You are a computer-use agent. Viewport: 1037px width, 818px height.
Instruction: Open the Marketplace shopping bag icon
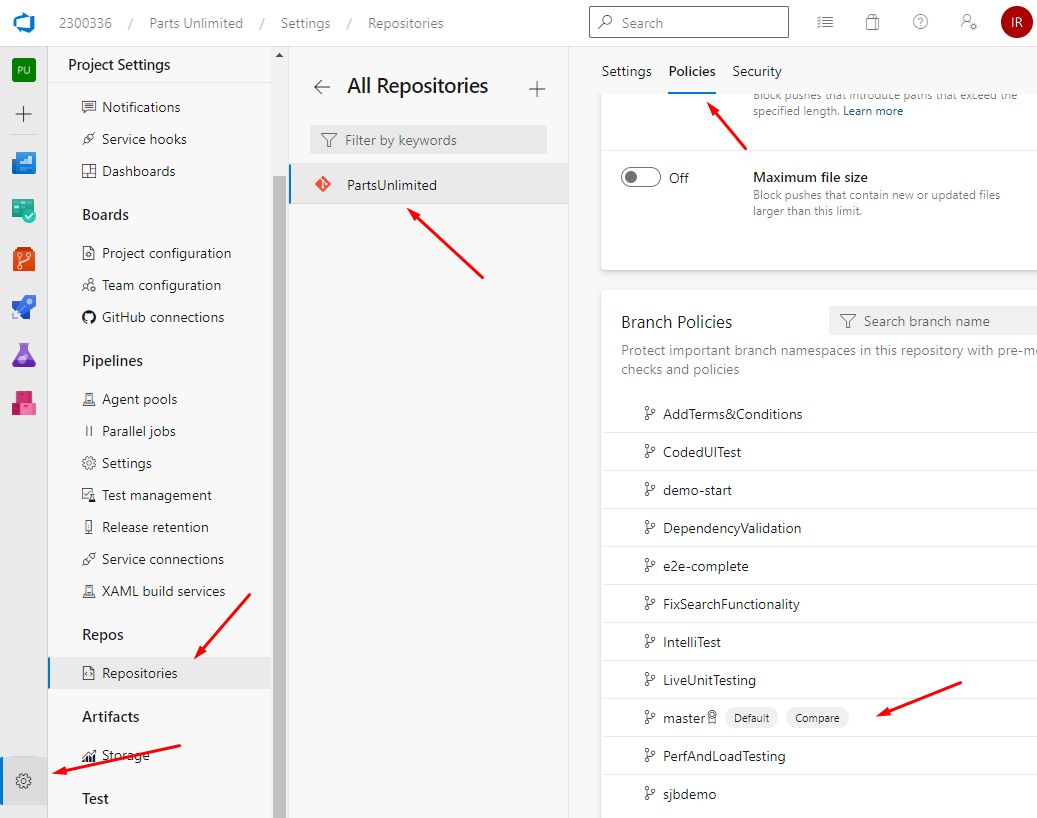coord(872,22)
